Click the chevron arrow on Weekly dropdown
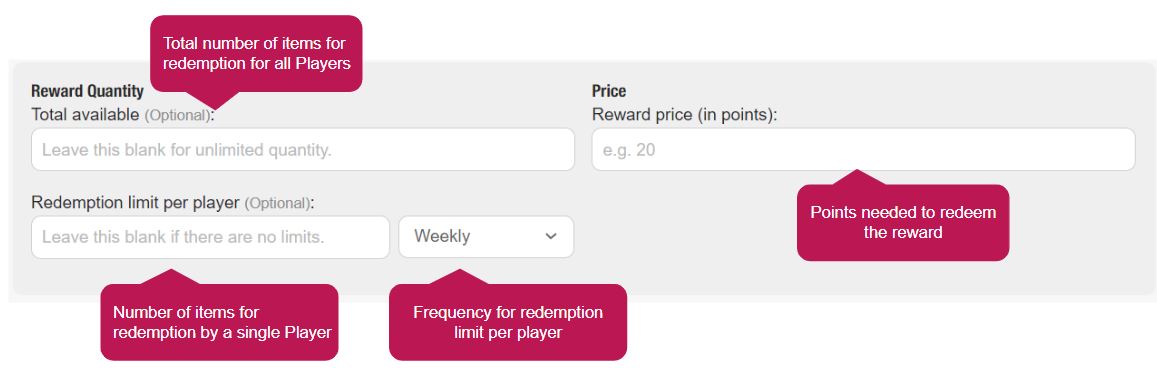Screen dimensions: 1157x368 550,237
